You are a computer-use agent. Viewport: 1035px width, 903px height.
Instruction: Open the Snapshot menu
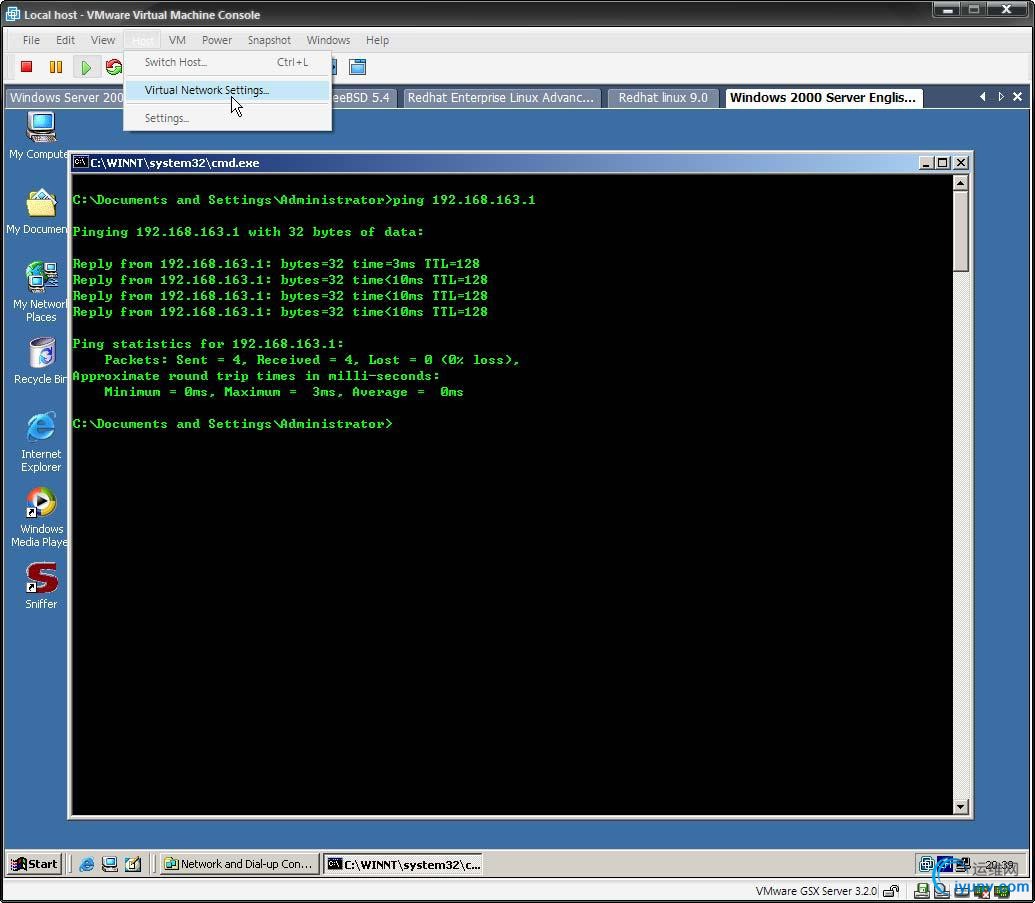[x=269, y=40]
